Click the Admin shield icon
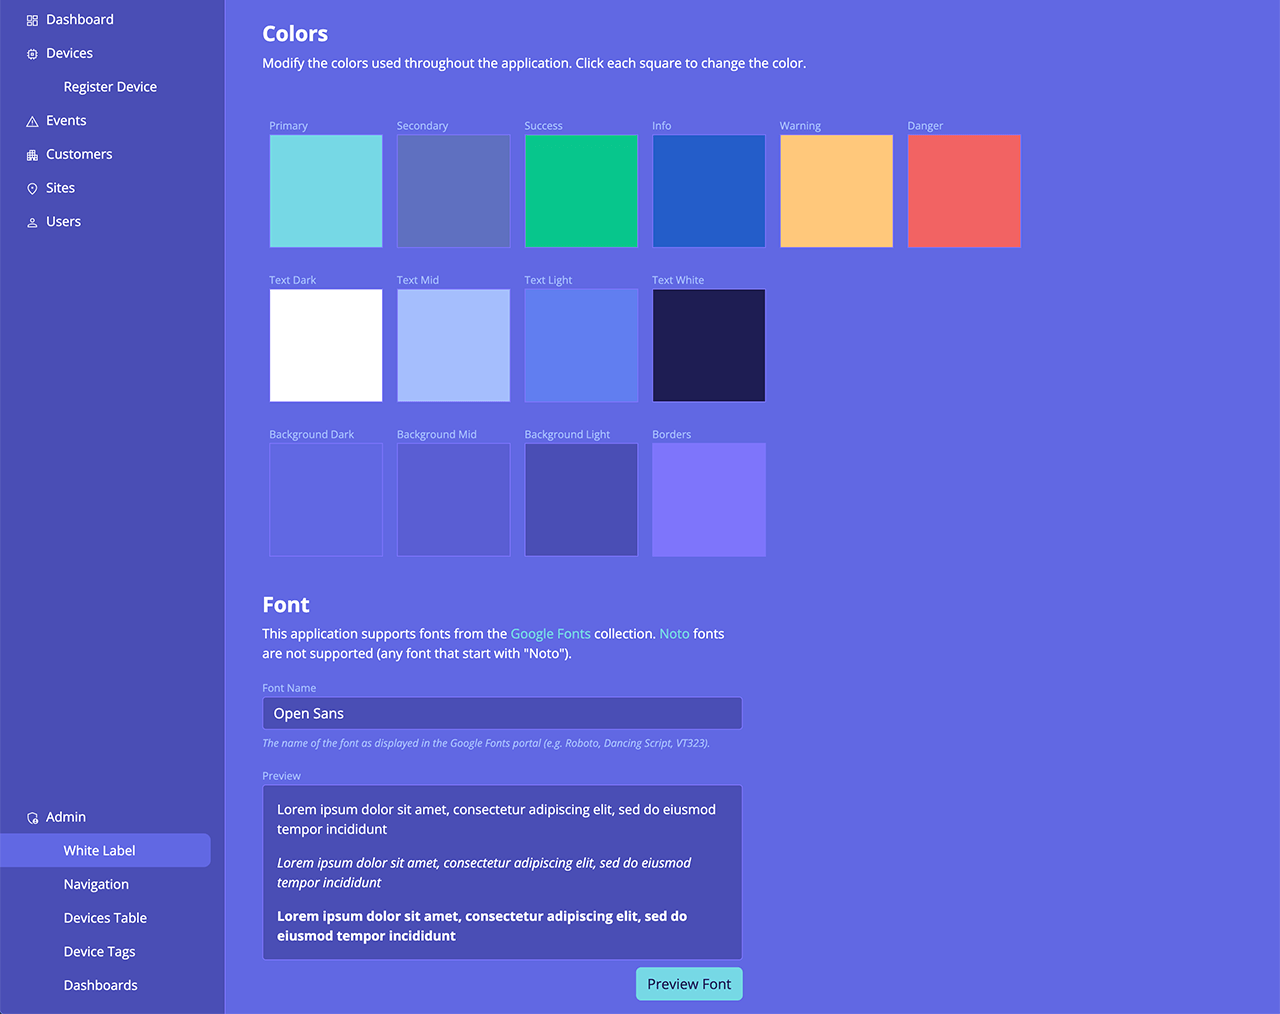 pos(32,818)
